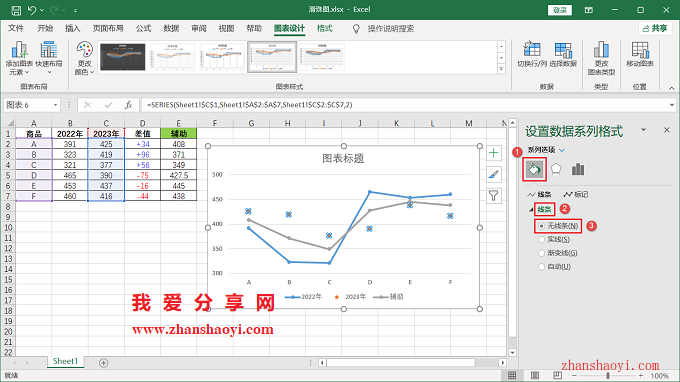
Task: Collapse the Line (线条) section
Action: pos(531,210)
